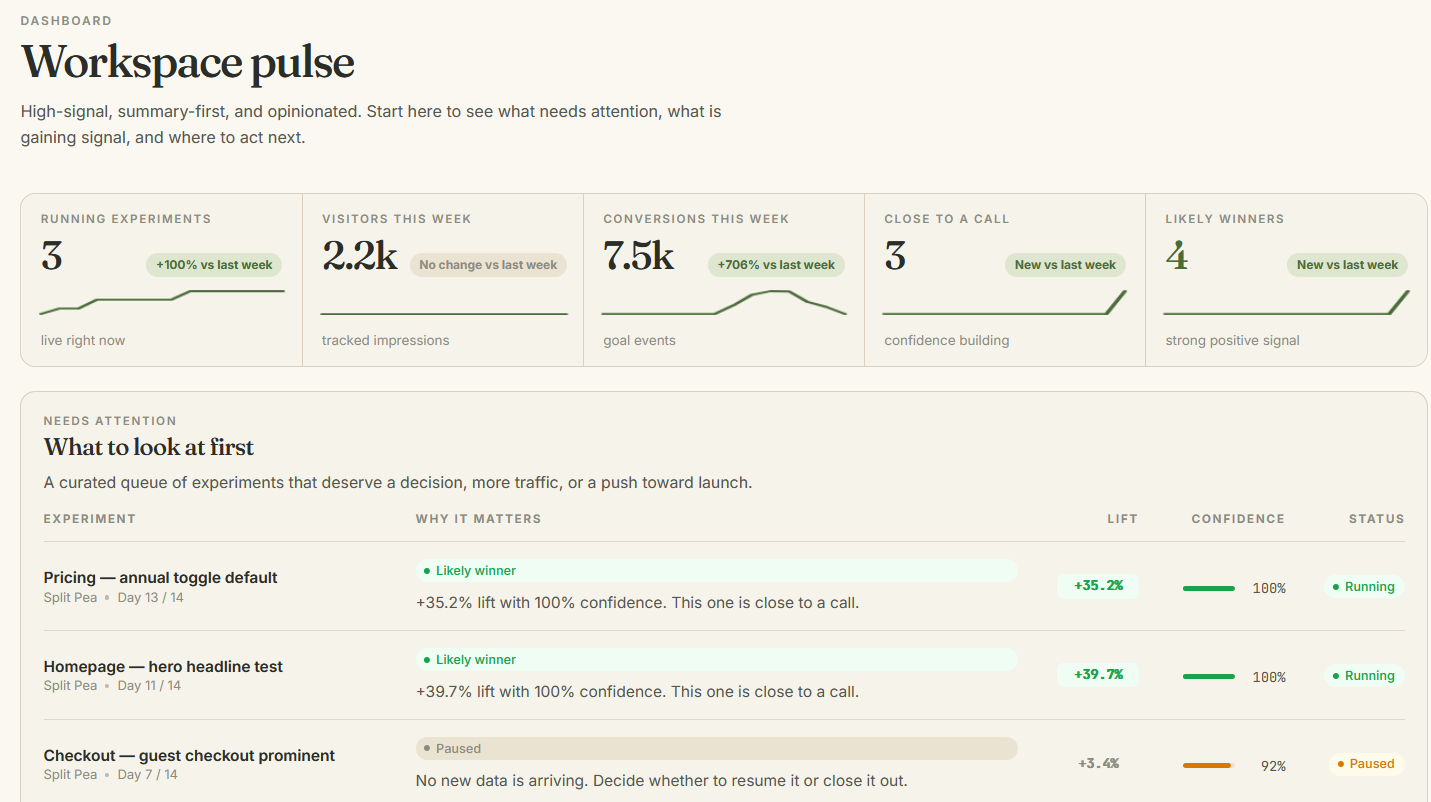Image resolution: width=1431 pixels, height=802 pixels.
Task: Click the Workspace pulse page title
Action: tap(188, 62)
